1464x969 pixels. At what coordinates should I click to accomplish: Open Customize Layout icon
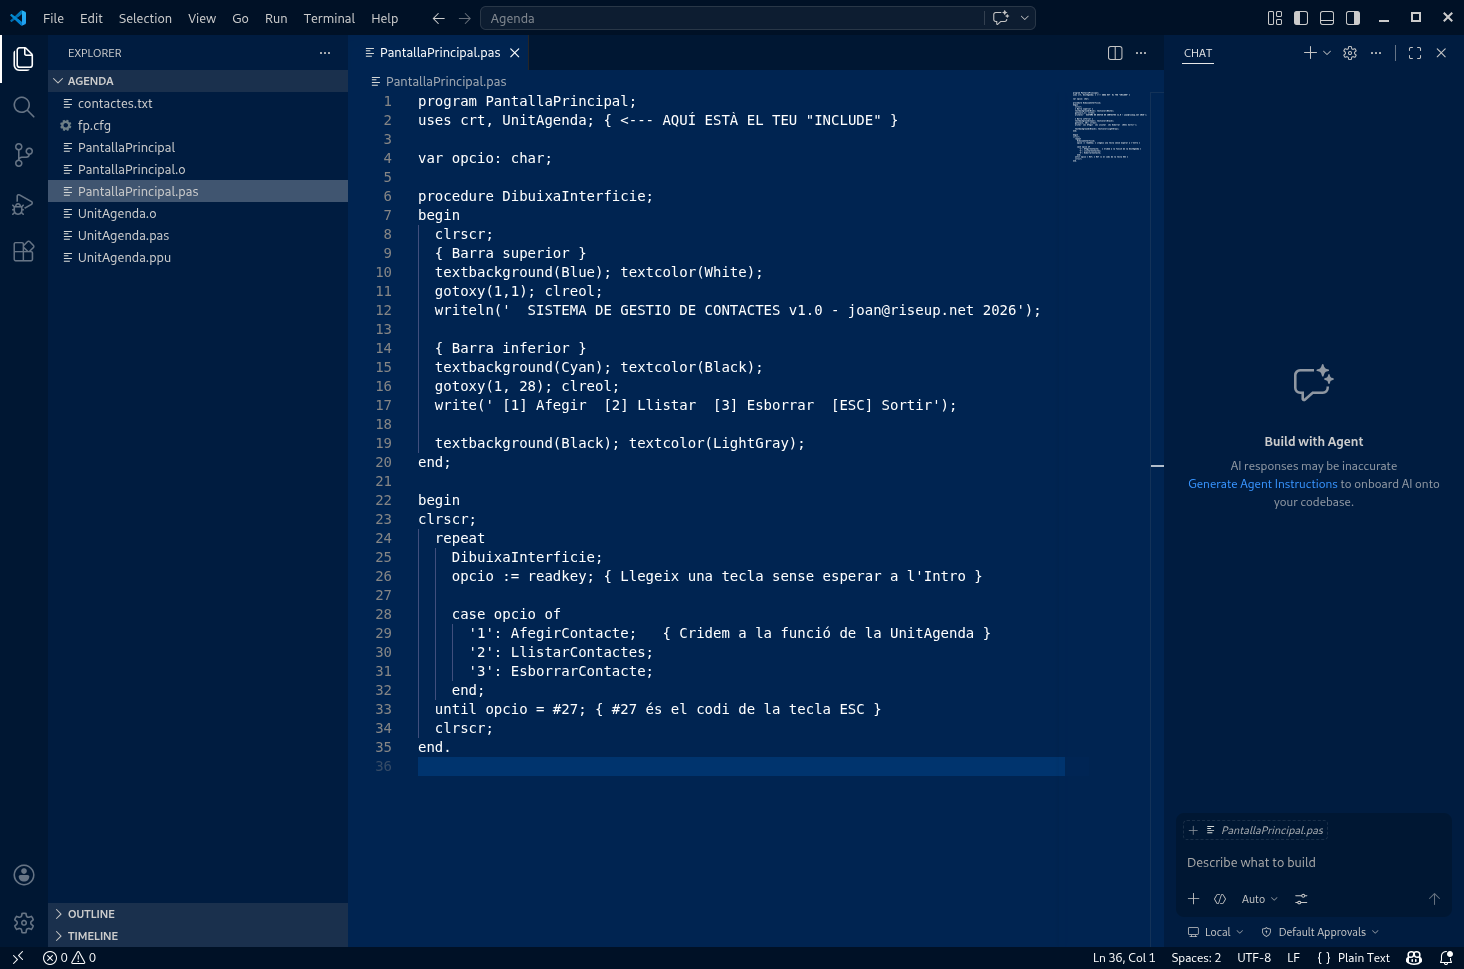click(x=1275, y=18)
